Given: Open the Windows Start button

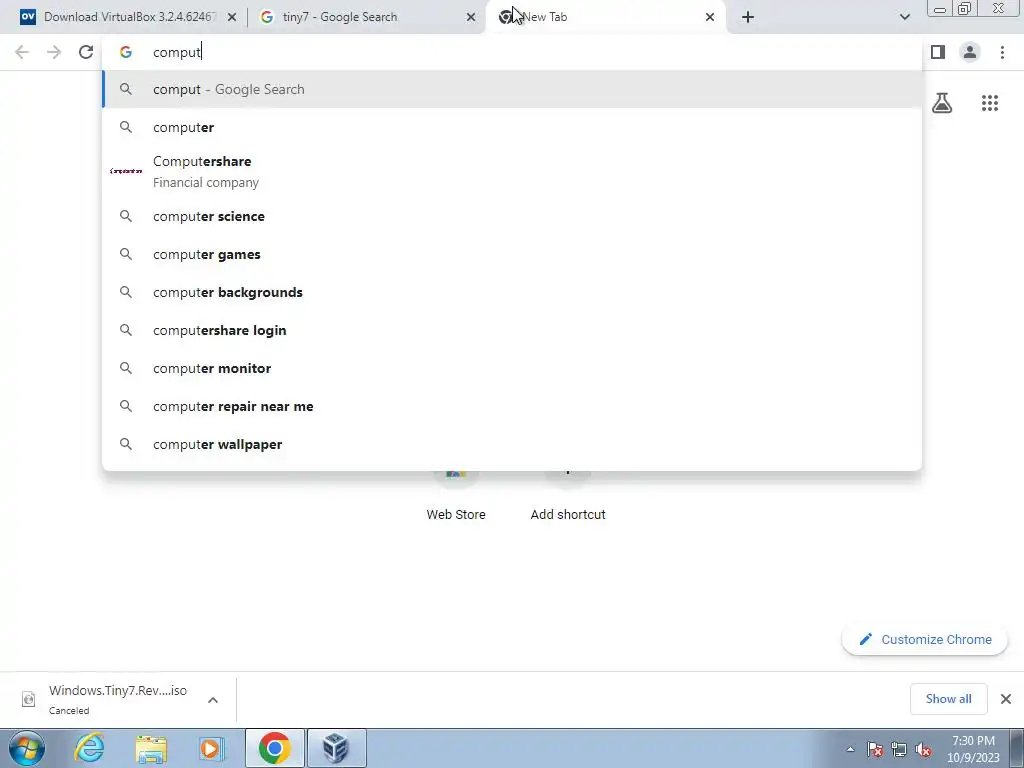Looking at the screenshot, I should coord(26,748).
